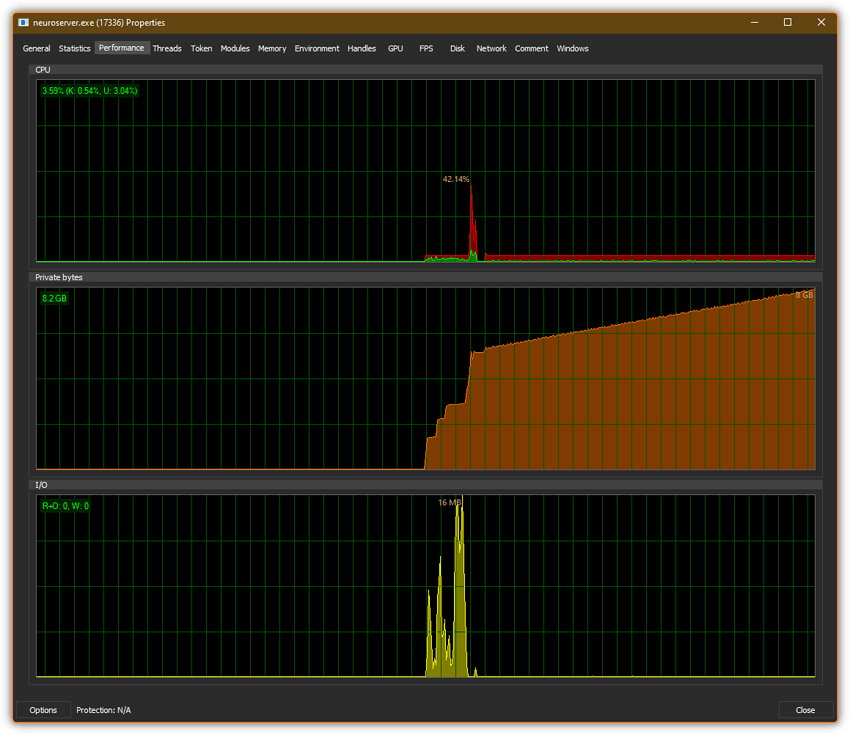Open the Comment tab
Viewport: 850px width, 734px height.
pos(531,48)
